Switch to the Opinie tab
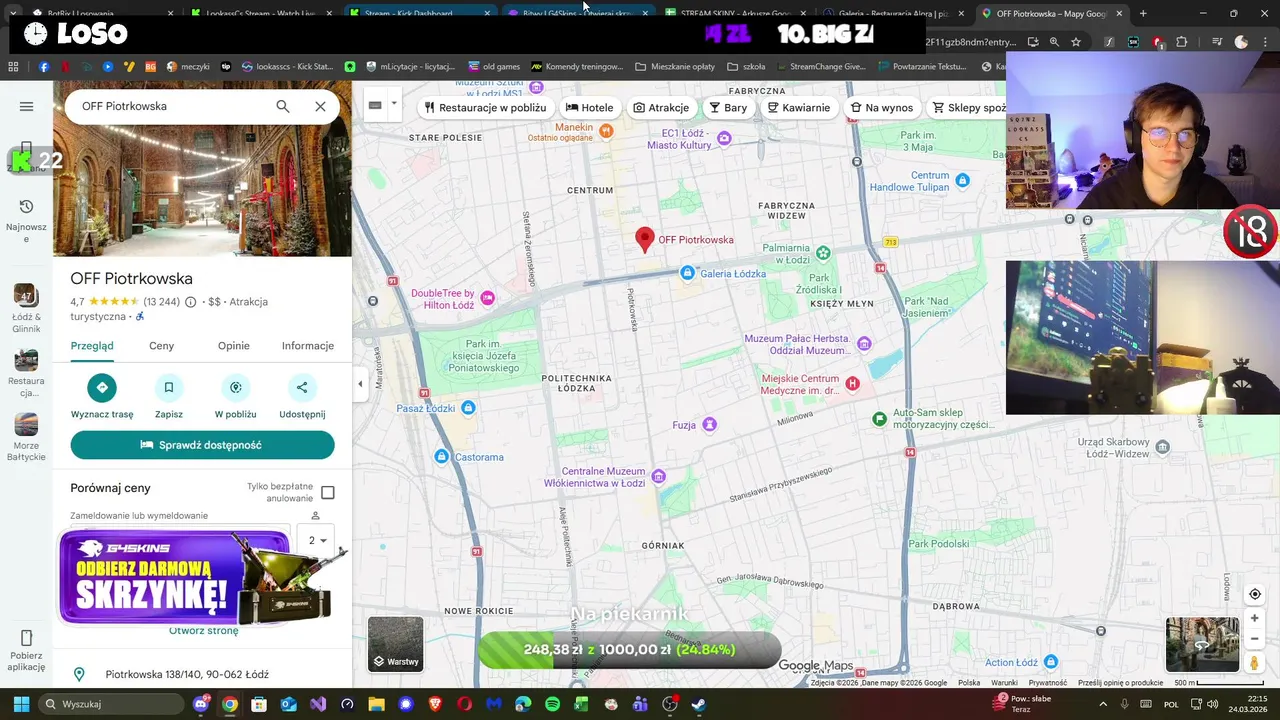The height and width of the screenshot is (720, 1280). pos(234,346)
